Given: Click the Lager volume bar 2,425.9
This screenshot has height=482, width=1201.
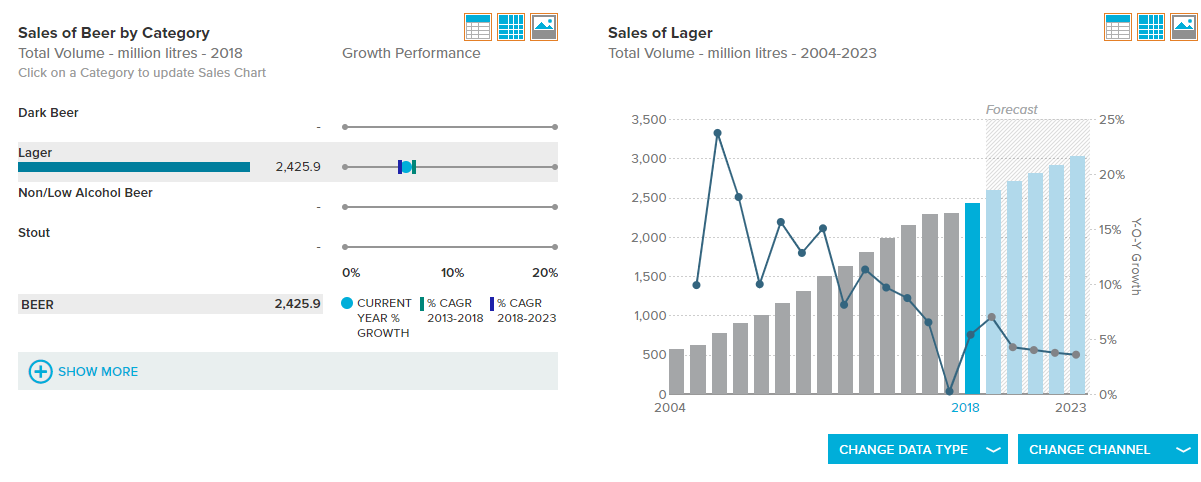Looking at the screenshot, I should point(134,167).
